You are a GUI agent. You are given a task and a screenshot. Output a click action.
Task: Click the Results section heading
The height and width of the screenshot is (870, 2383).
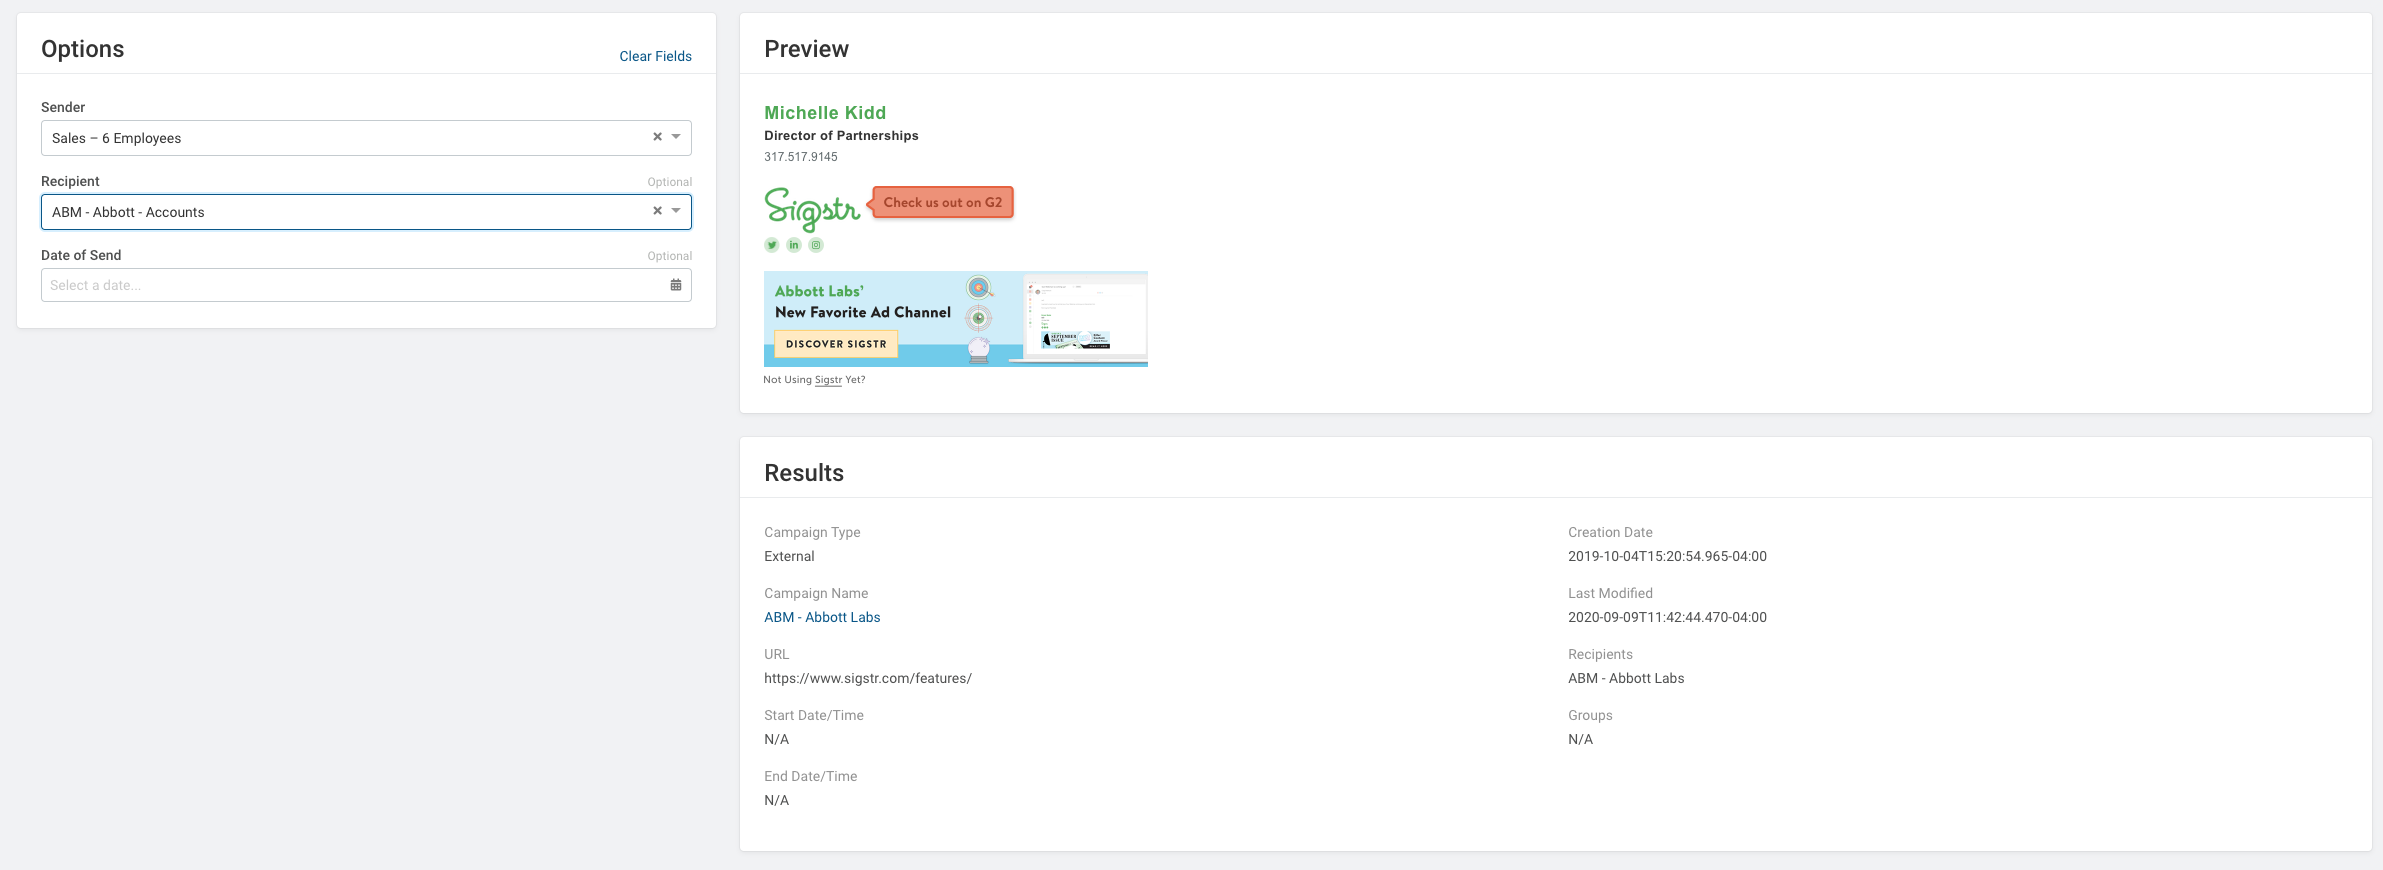pyautogui.click(x=804, y=473)
